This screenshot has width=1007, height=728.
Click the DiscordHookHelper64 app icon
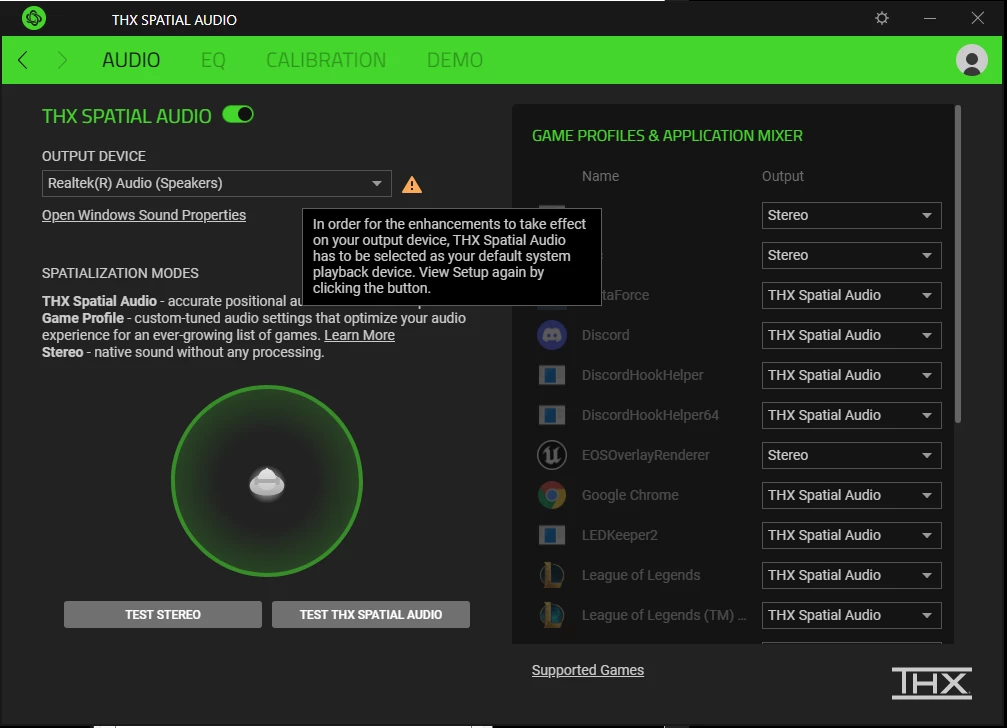click(x=552, y=415)
